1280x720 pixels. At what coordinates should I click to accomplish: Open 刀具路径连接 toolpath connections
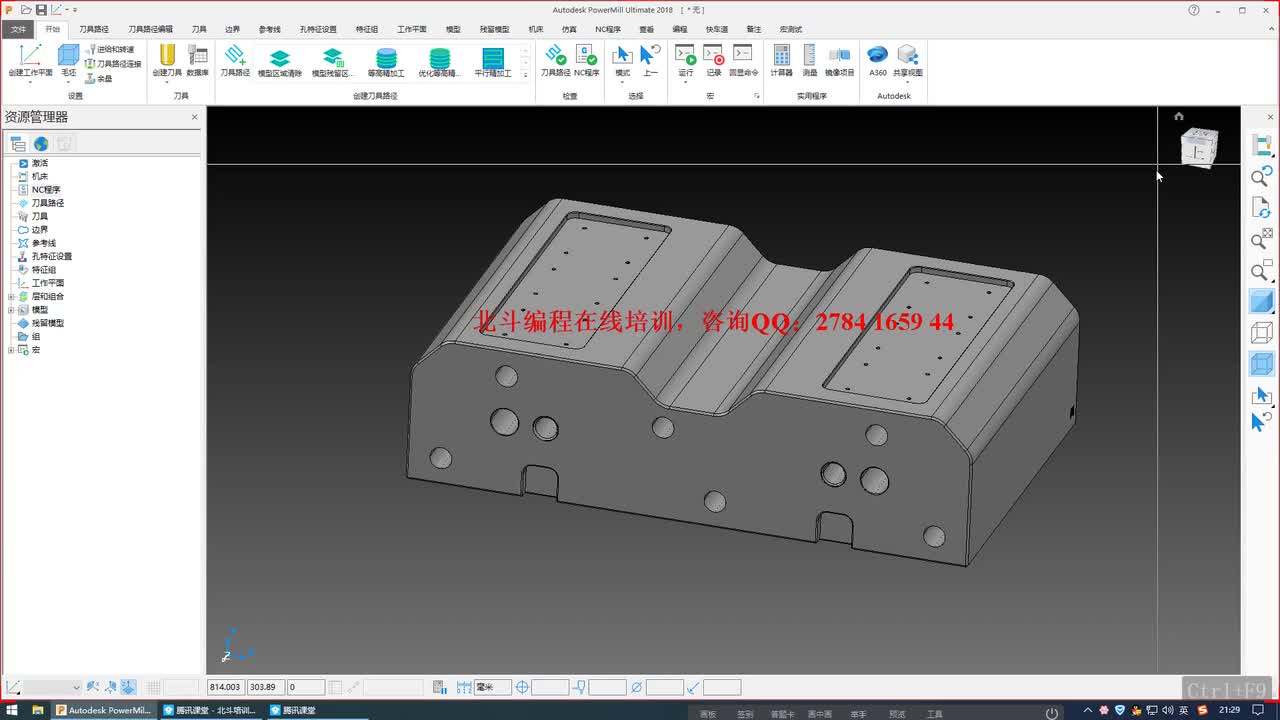pyautogui.click(x=113, y=63)
